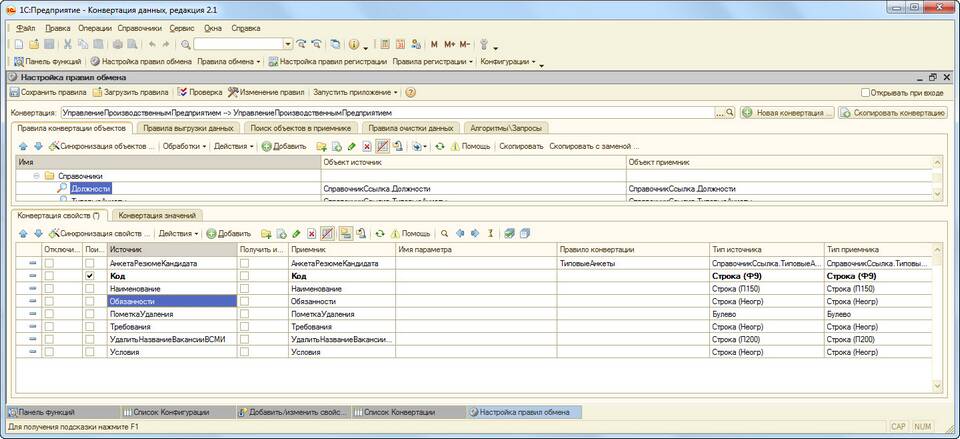Open the 'Обработки' dropdown in object rules toolbar
This screenshot has width=960, height=439.
coord(186,147)
